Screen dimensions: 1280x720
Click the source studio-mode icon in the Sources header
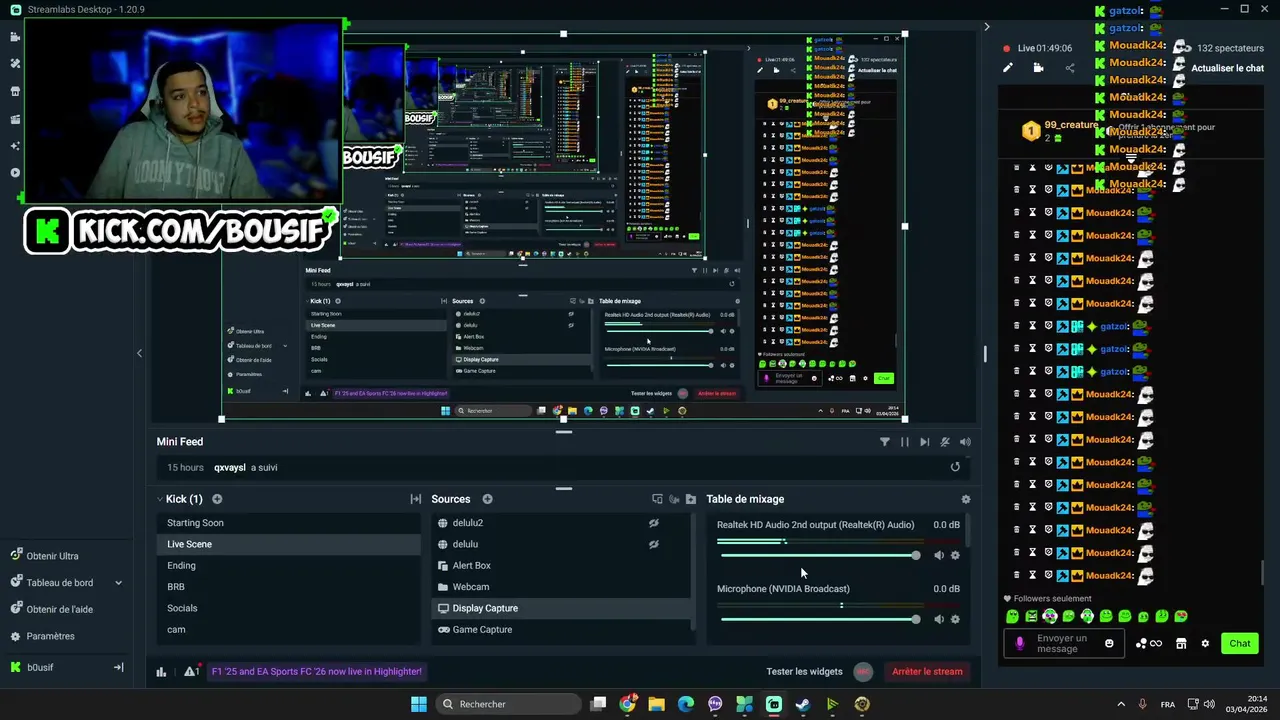click(657, 499)
